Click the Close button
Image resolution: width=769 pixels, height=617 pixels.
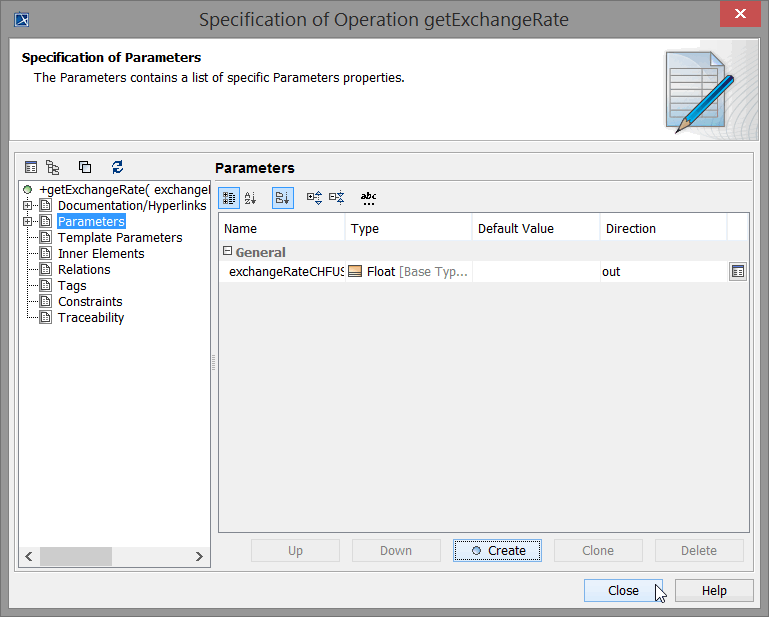click(623, 591)
